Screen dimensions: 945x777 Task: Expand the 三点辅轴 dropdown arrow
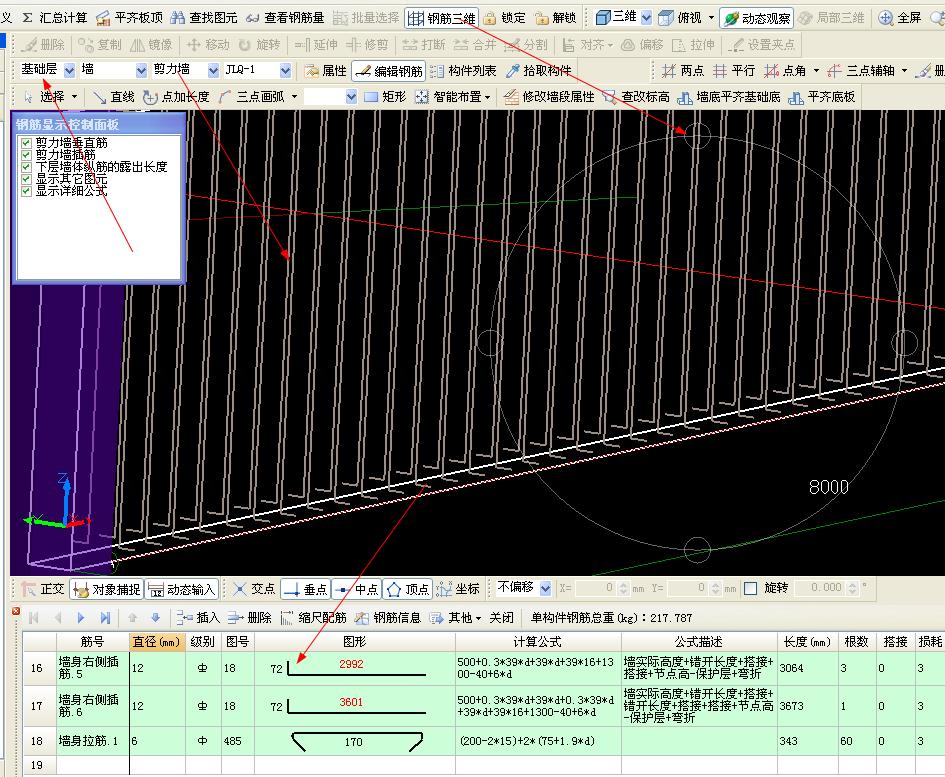[904, 71]
